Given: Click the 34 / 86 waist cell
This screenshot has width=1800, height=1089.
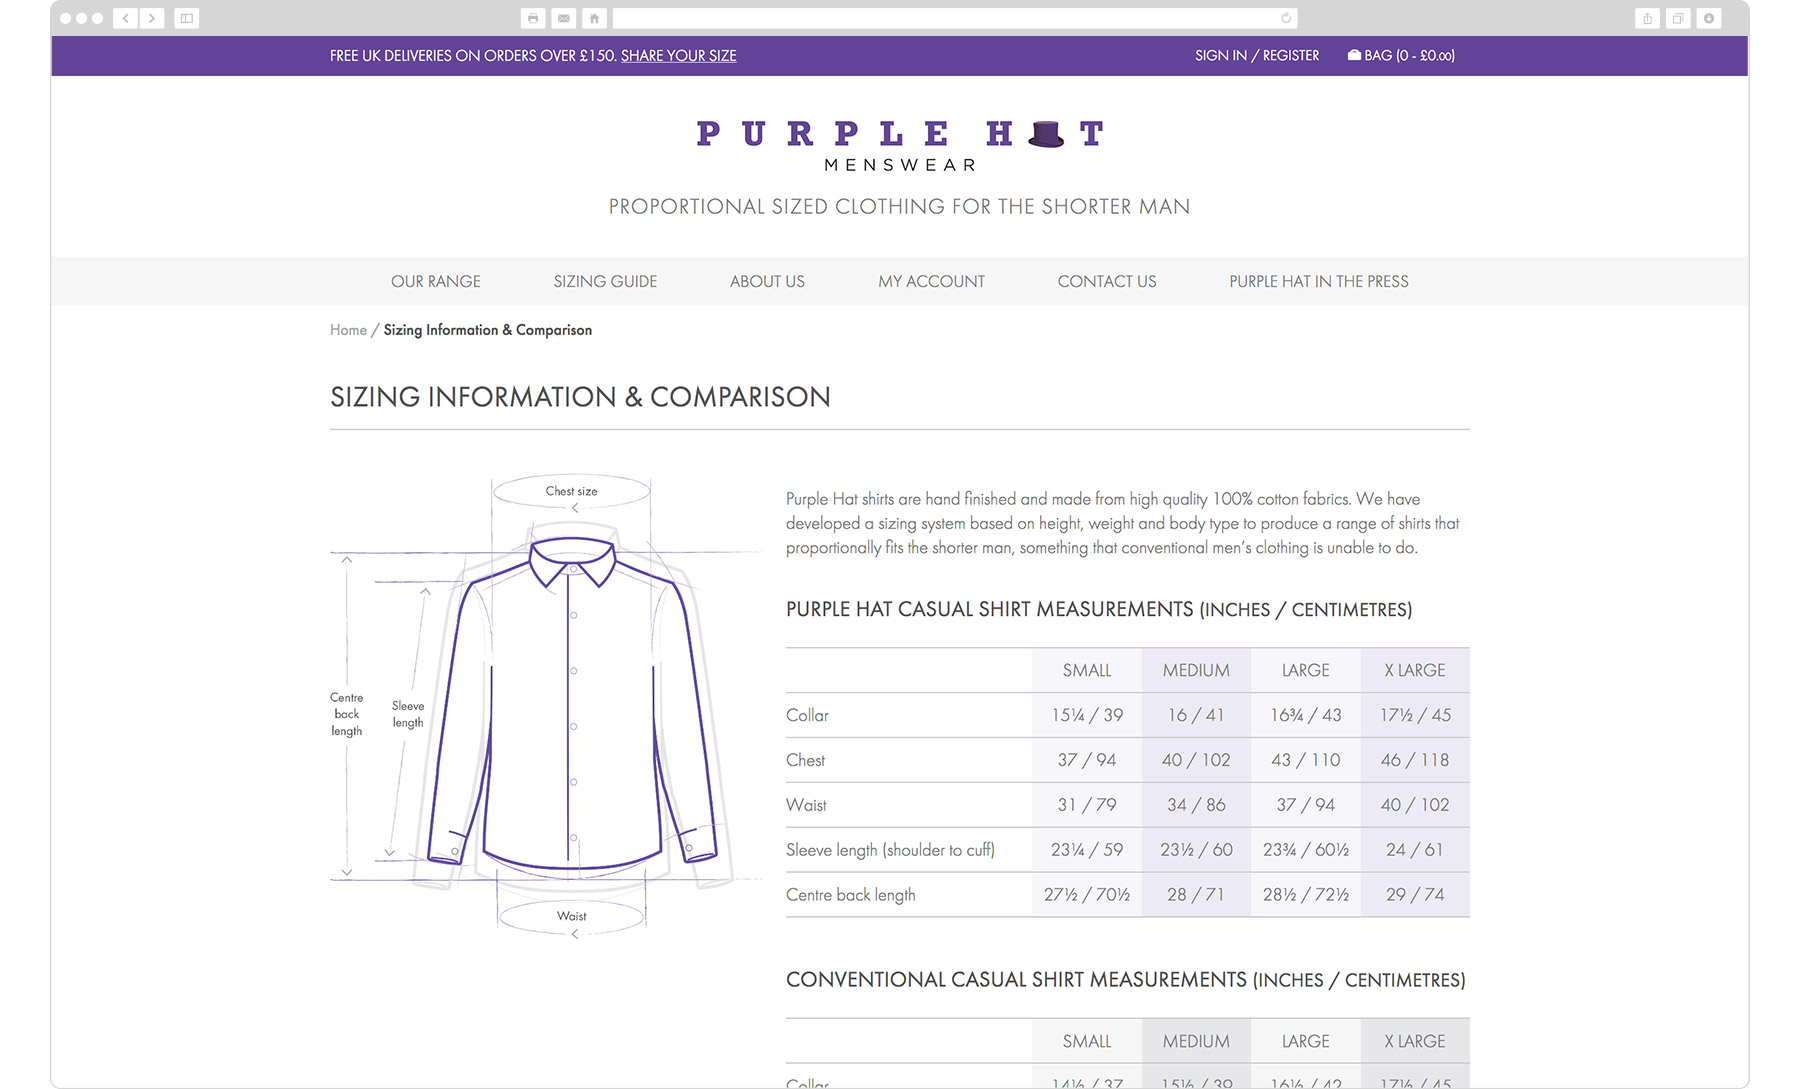Looking at the screenshot, I should (x=1196, y=805).
